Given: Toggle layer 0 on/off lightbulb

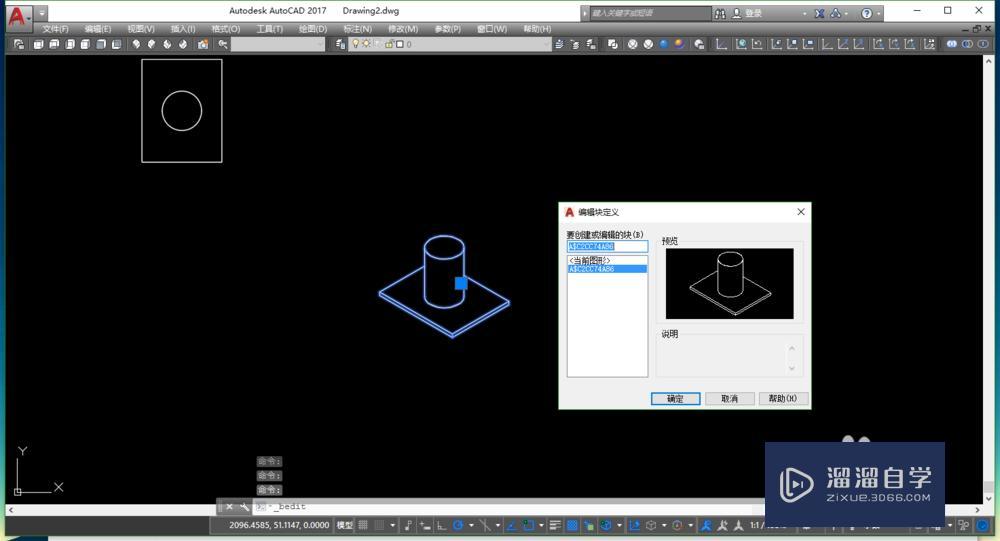Looking at the screenshot, I should (356, 44).
